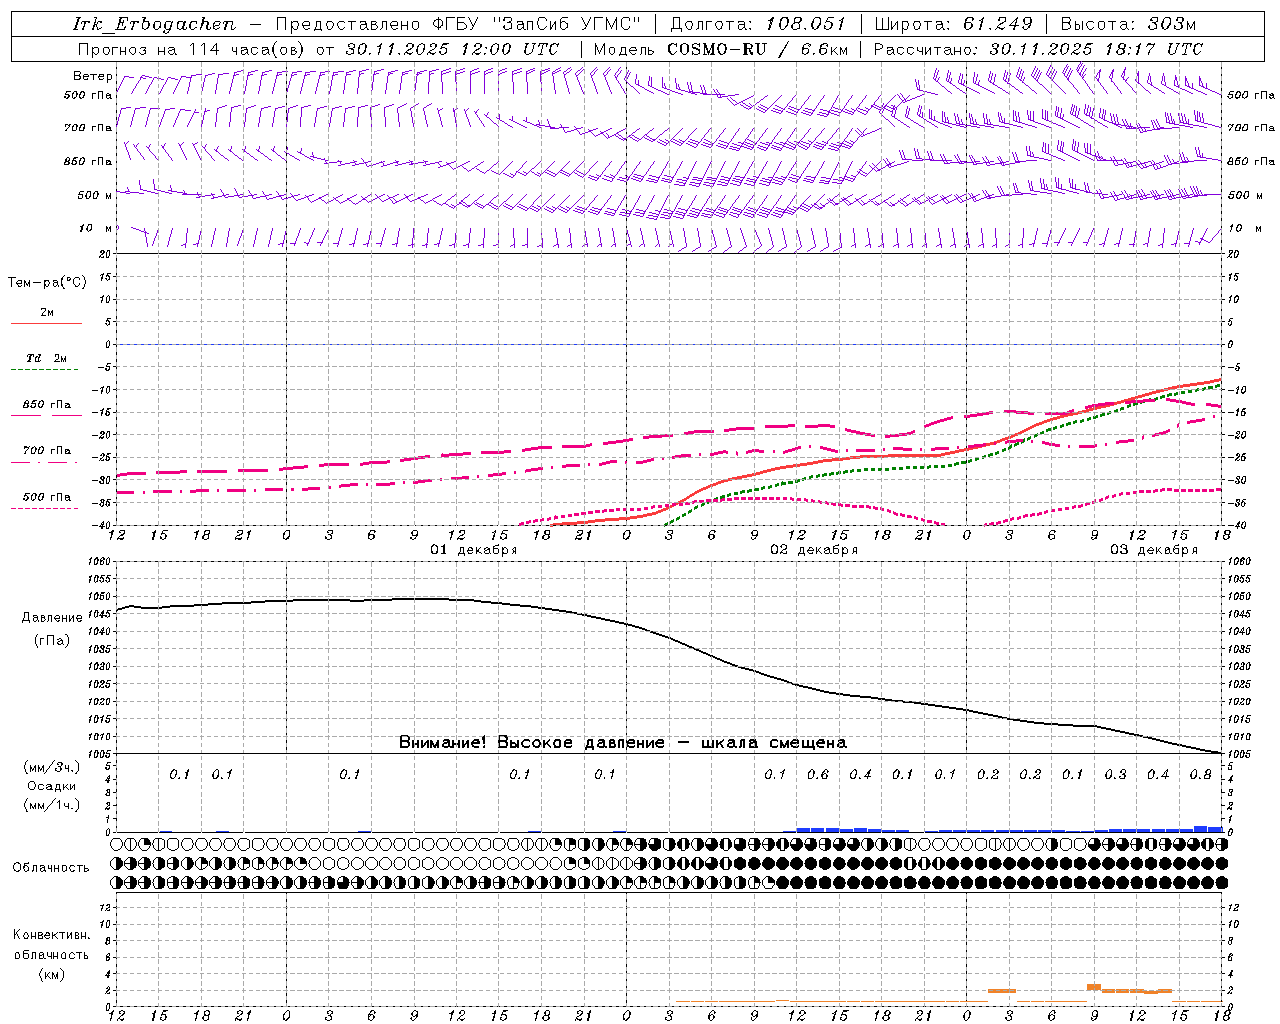Click the precipitation label "Осадки"
The width and height of the screenshot is (1280, 1024).
click(52, 786)
